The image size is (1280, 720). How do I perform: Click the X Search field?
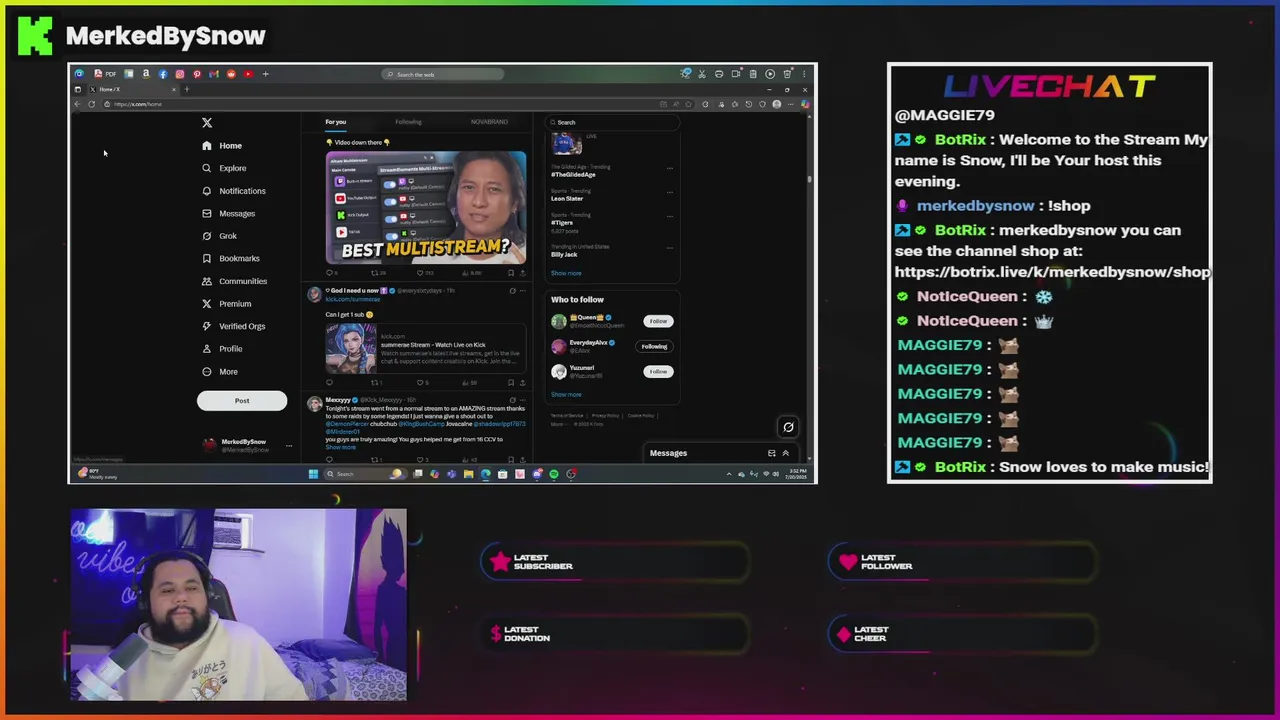(x=612, y=122)
